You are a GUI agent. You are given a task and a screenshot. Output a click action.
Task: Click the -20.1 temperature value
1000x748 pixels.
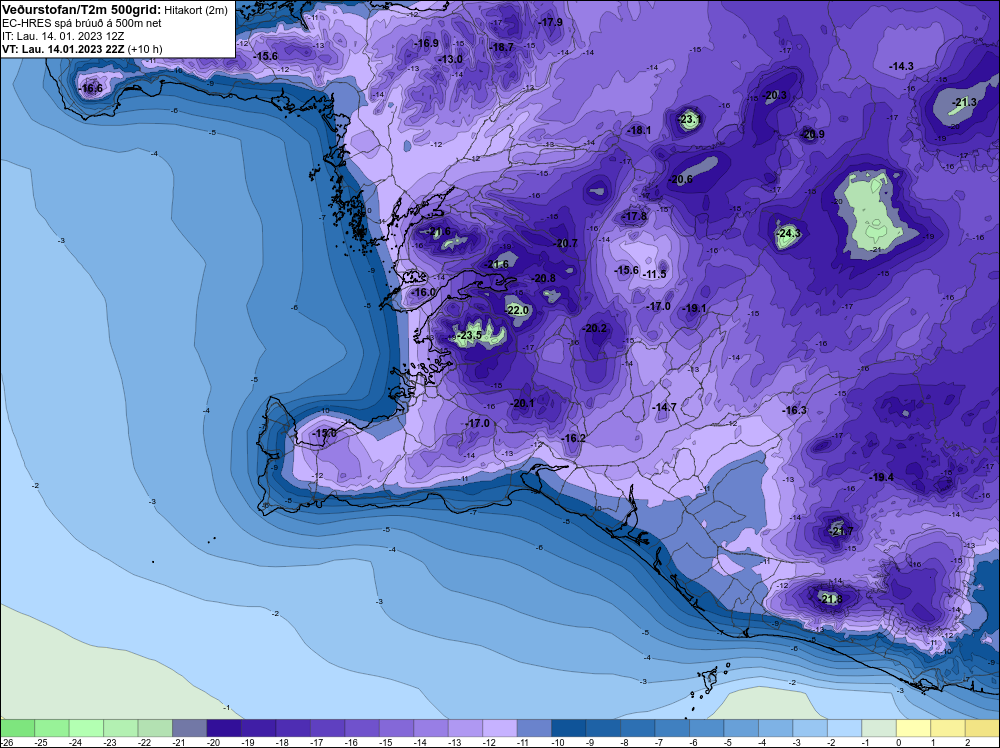tap(522, 403)
